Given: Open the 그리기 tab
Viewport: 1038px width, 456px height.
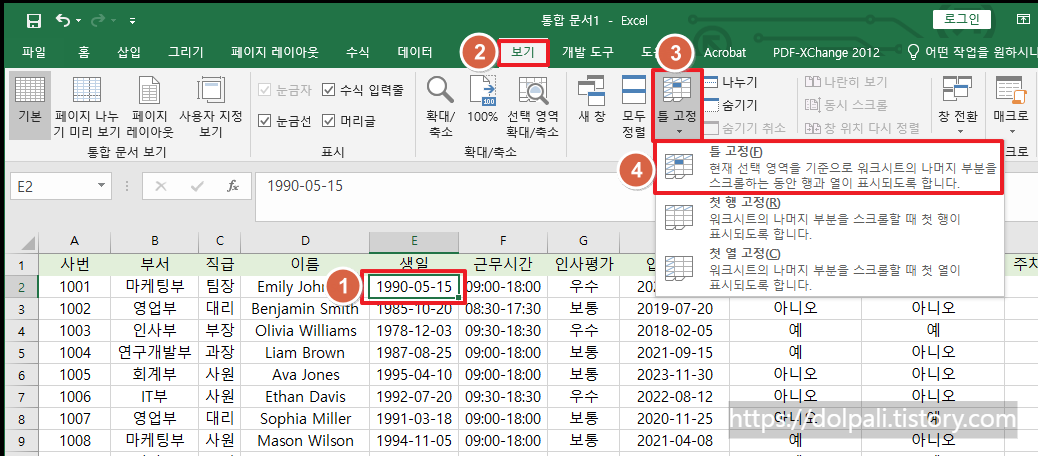Looking at the screenshot, I should (185, 52).
